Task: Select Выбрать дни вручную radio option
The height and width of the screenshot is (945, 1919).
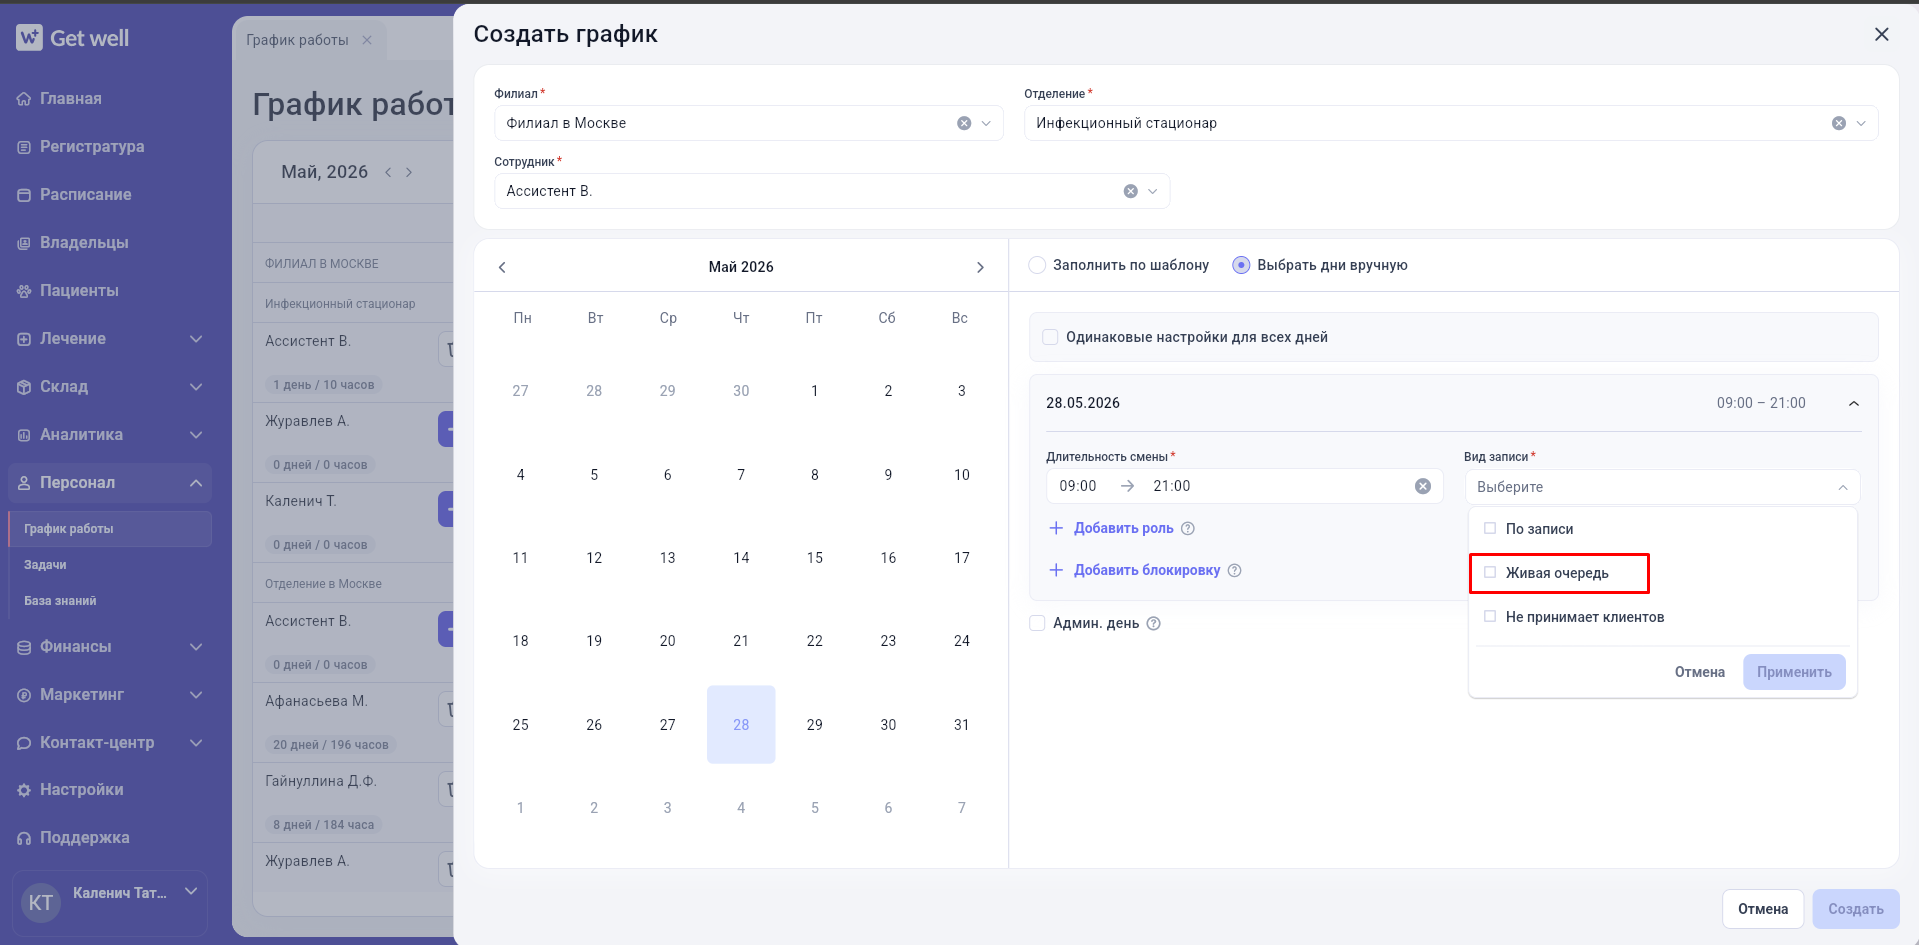Action: click(x=1241, y=265)
